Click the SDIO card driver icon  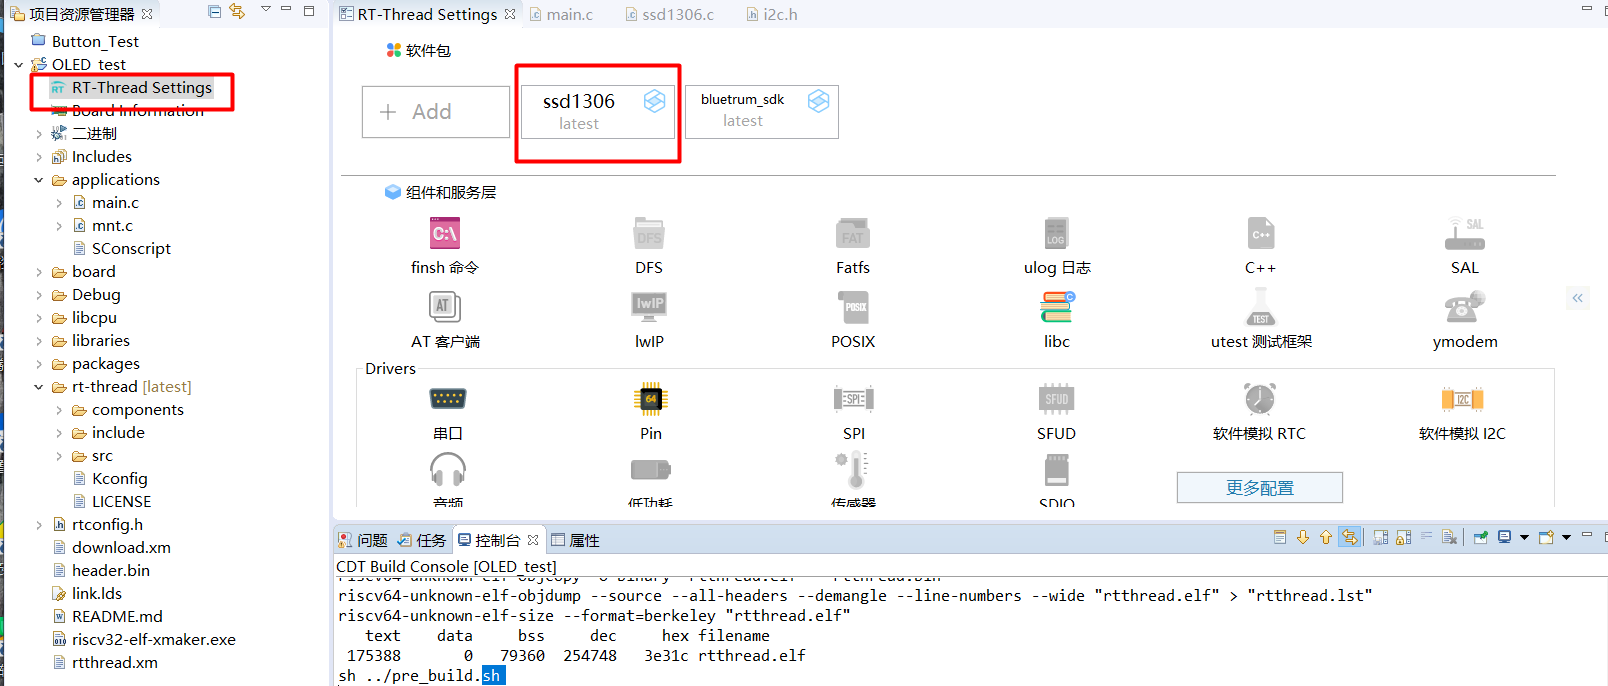[x=1057, y=469]
